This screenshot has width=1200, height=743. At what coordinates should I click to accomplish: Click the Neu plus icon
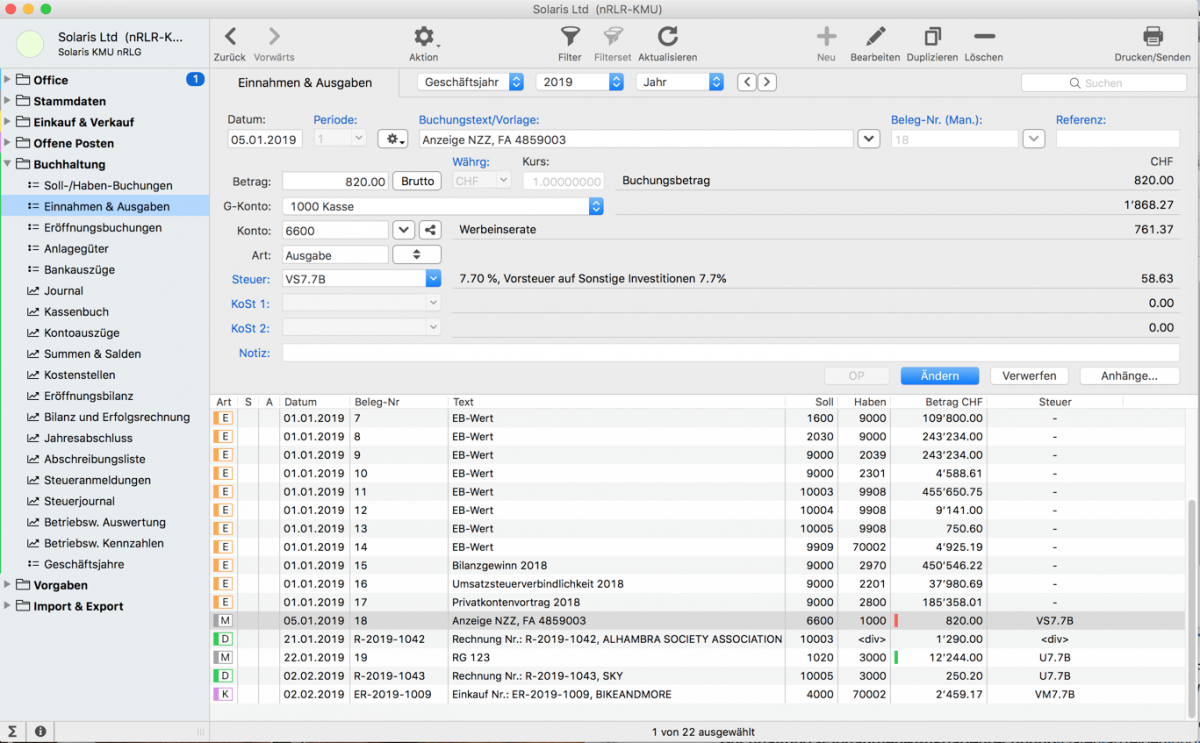(x=826, y=38)
